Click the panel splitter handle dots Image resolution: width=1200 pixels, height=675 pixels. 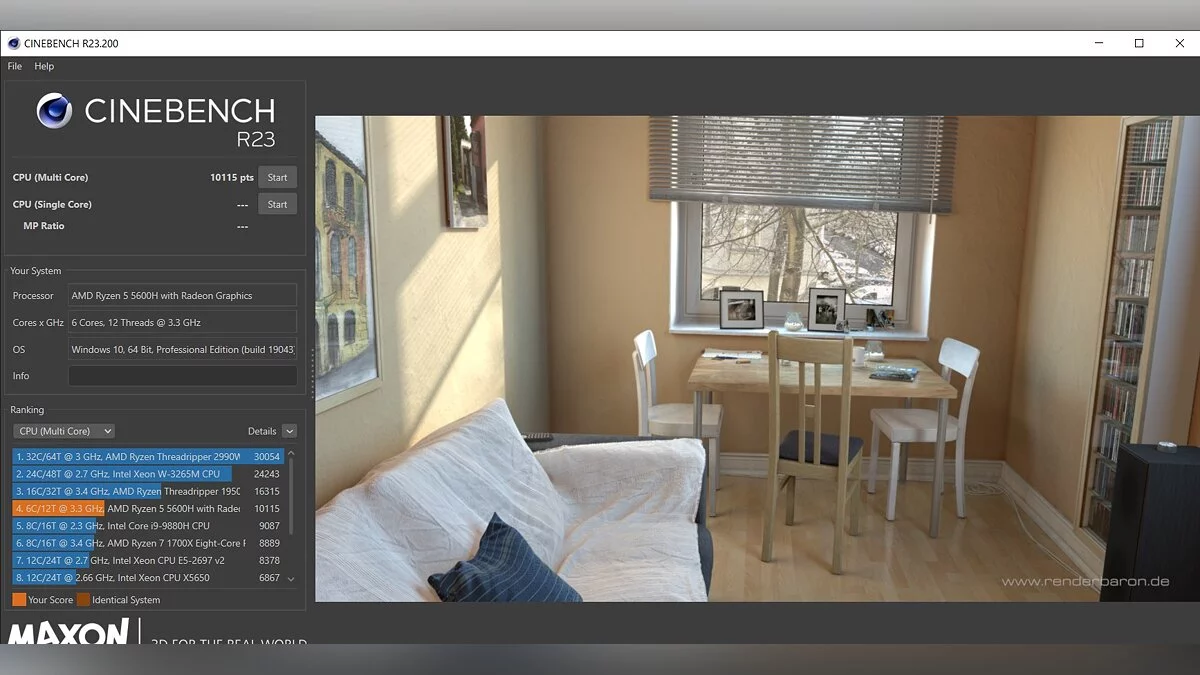pos(313,373)
